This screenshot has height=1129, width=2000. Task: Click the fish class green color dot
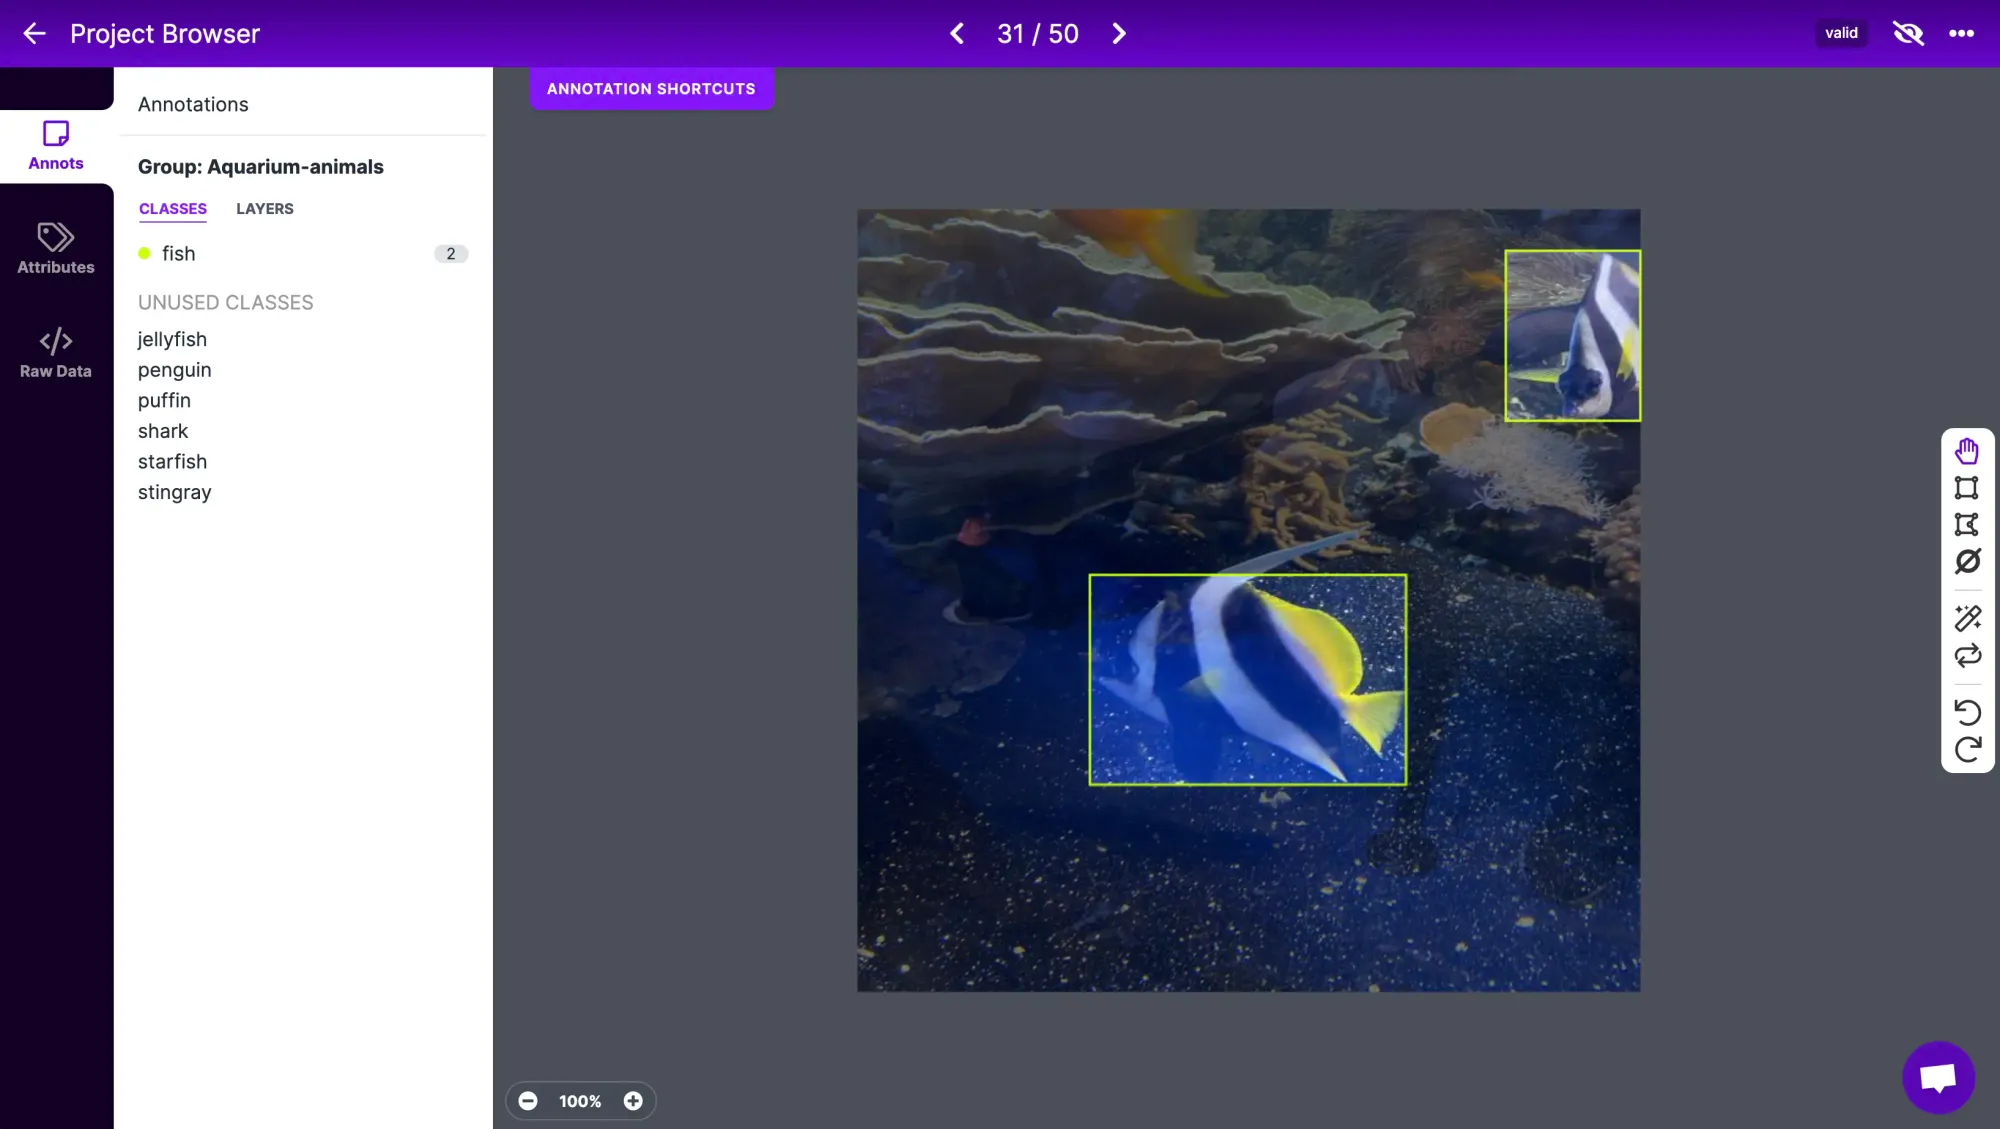(144, 254)
